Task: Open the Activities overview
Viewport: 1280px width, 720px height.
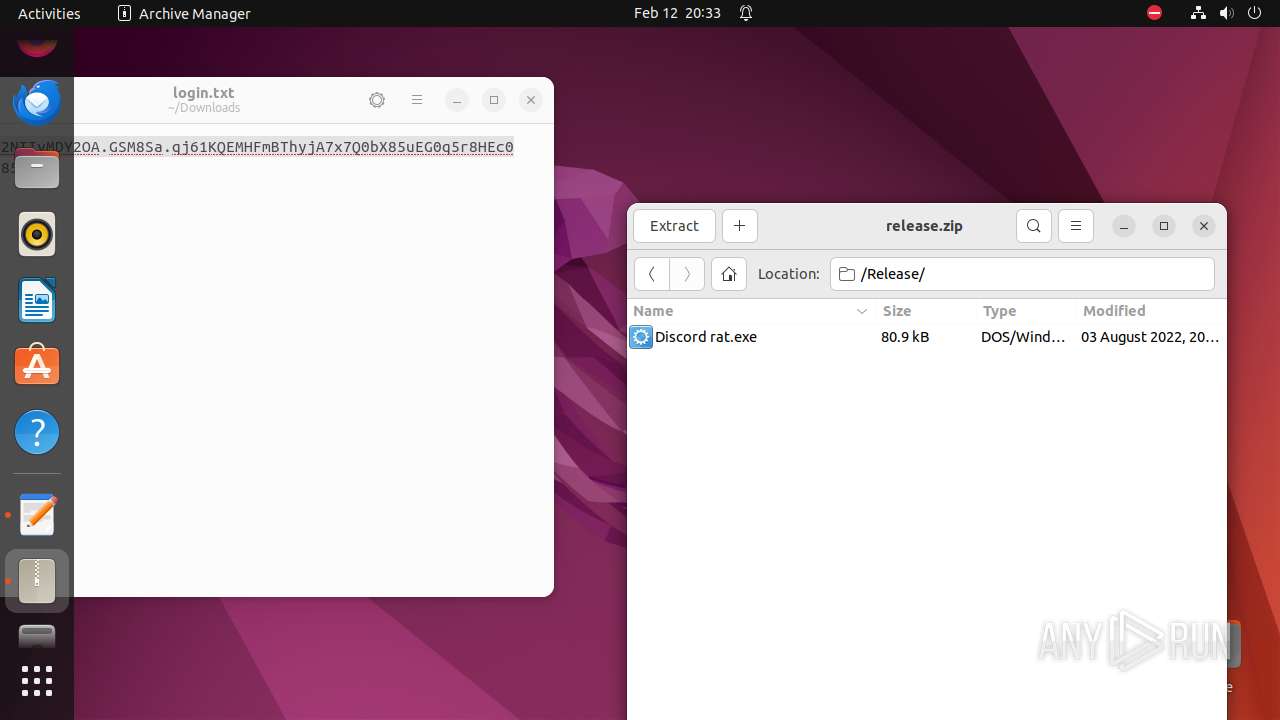Action: click(49, 13)
